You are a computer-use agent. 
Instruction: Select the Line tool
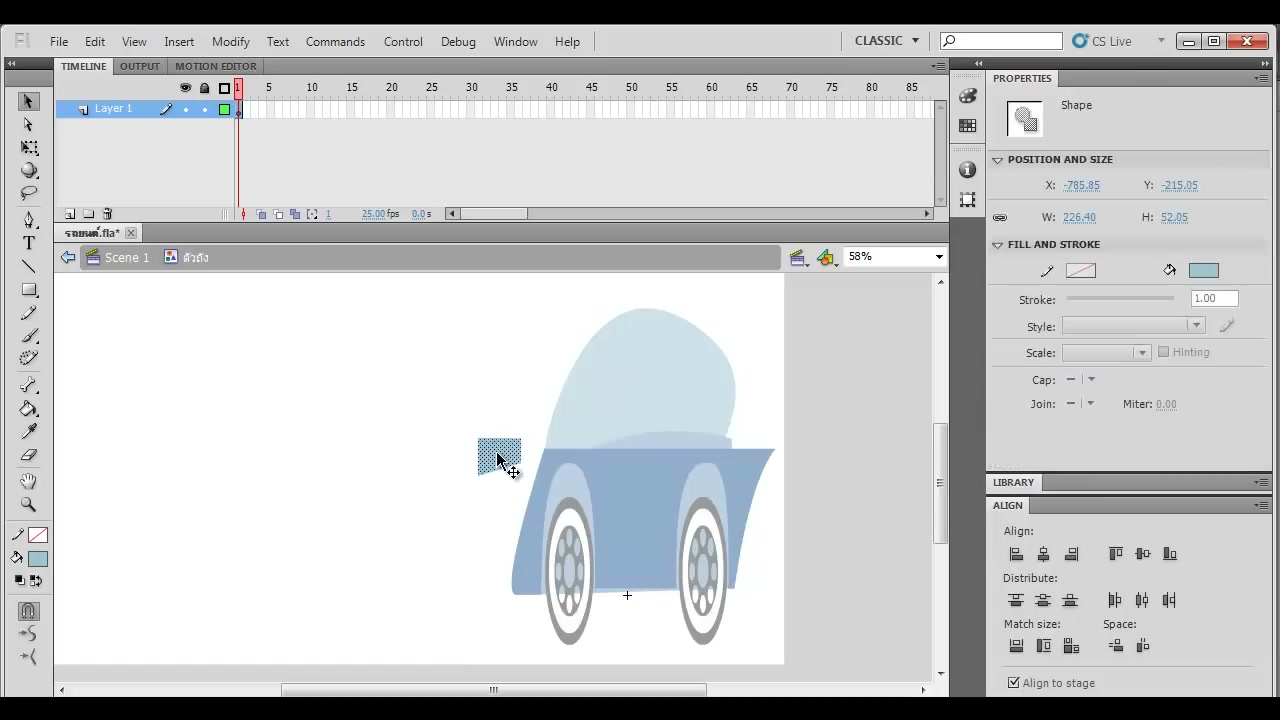point(29,267)
